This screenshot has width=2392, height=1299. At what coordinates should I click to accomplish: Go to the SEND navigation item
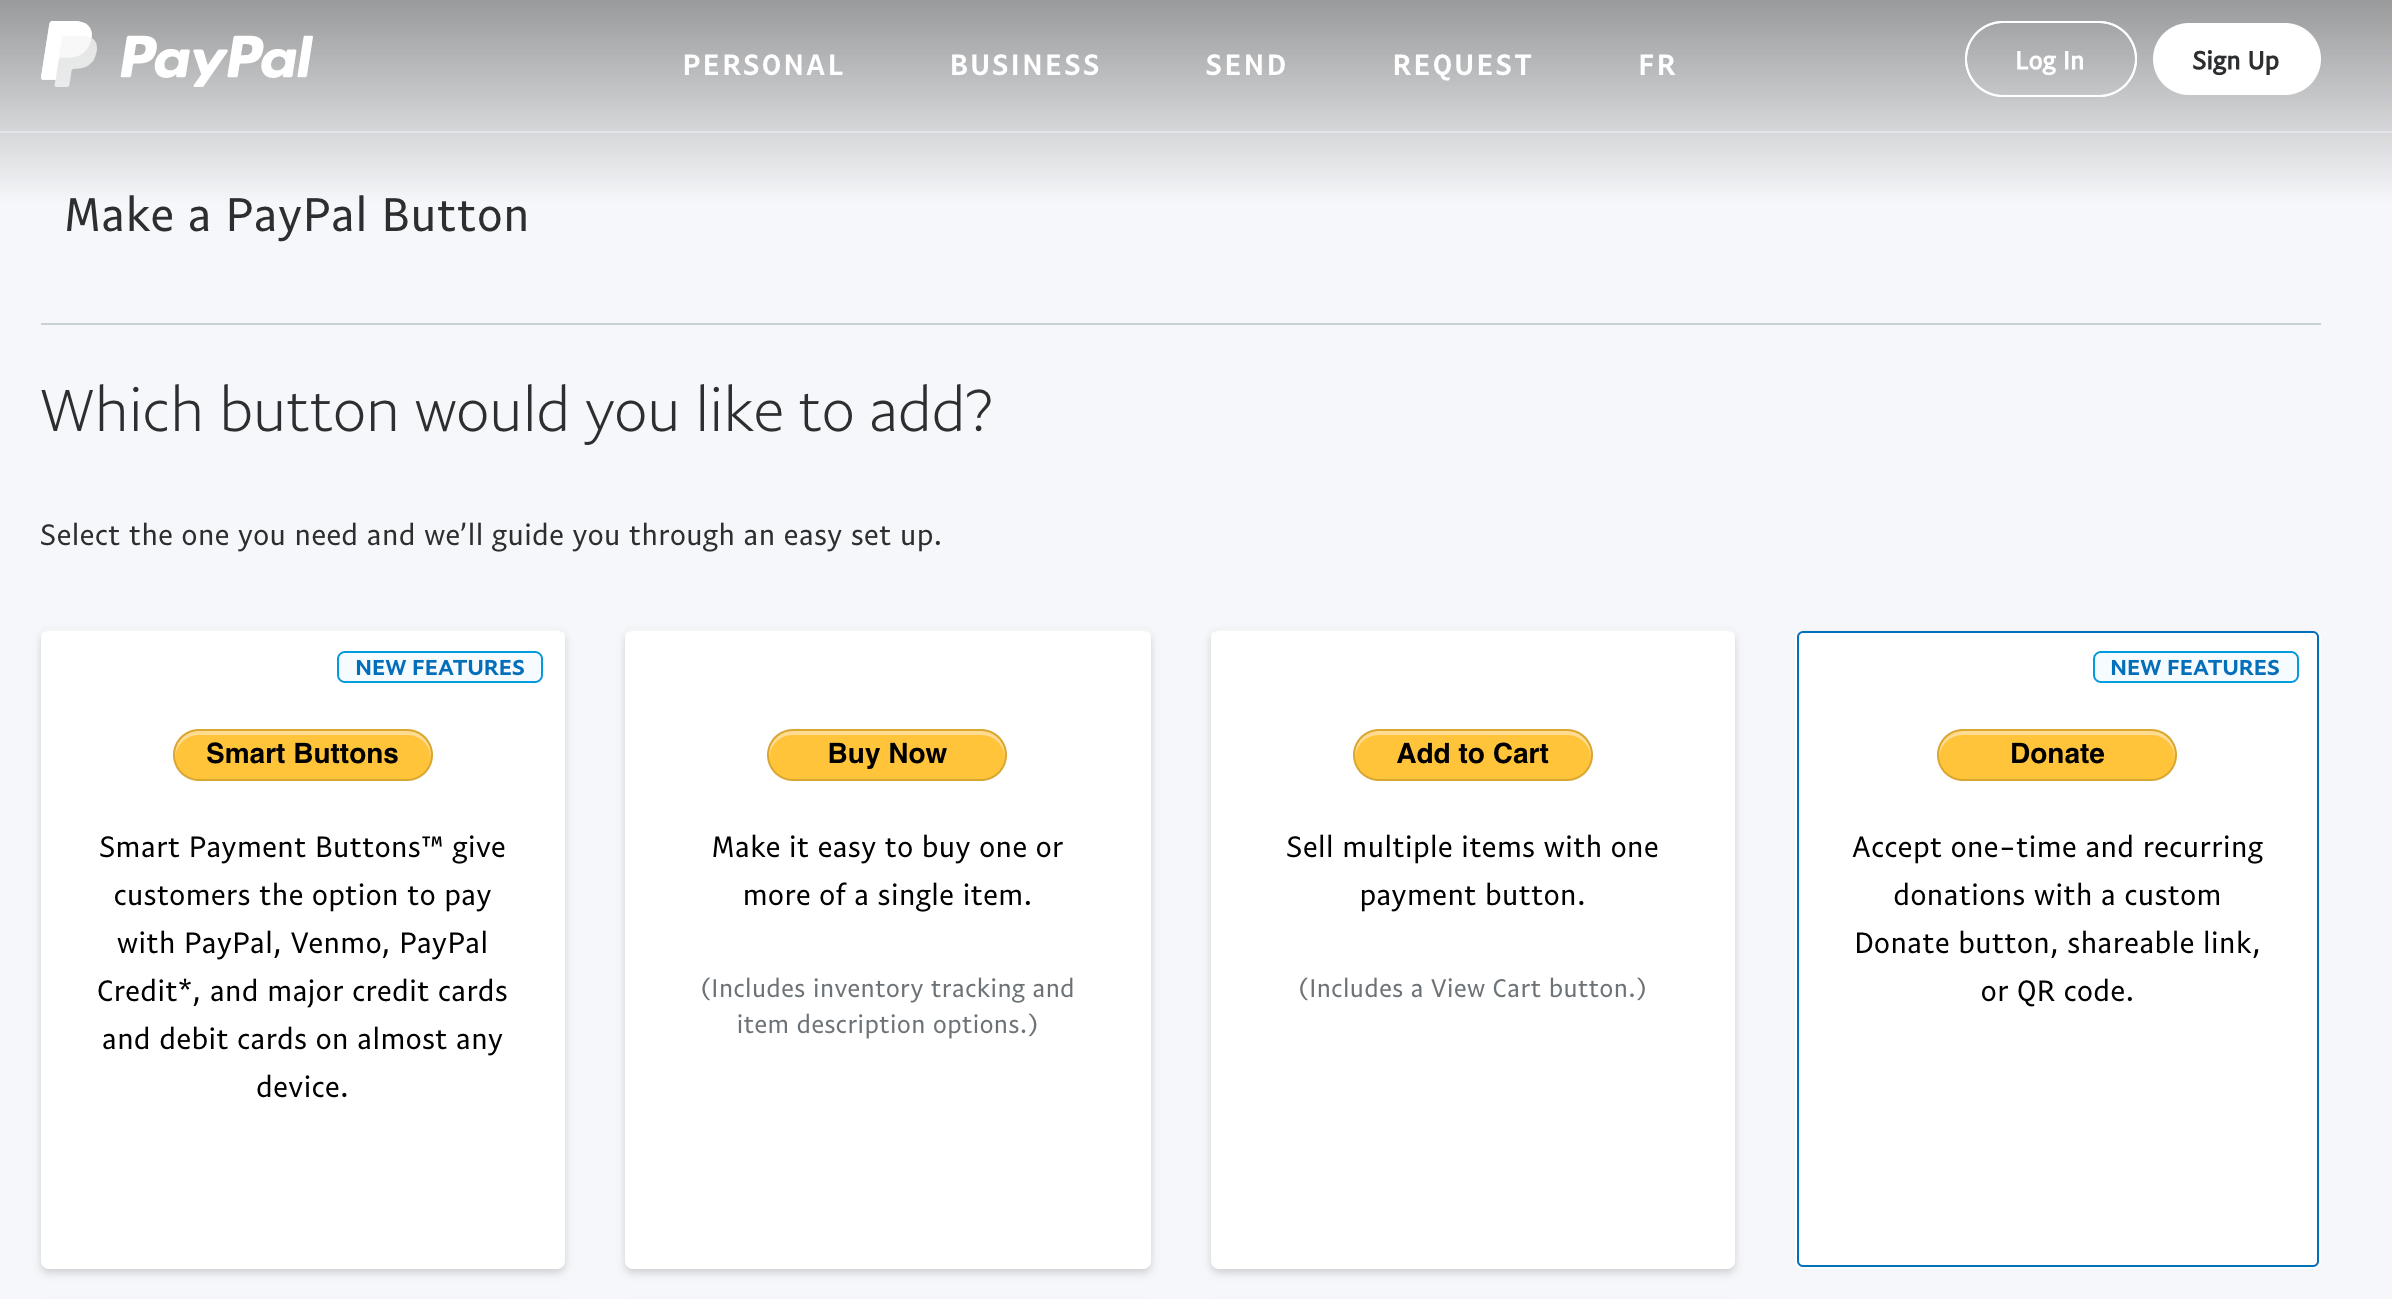1246,65
